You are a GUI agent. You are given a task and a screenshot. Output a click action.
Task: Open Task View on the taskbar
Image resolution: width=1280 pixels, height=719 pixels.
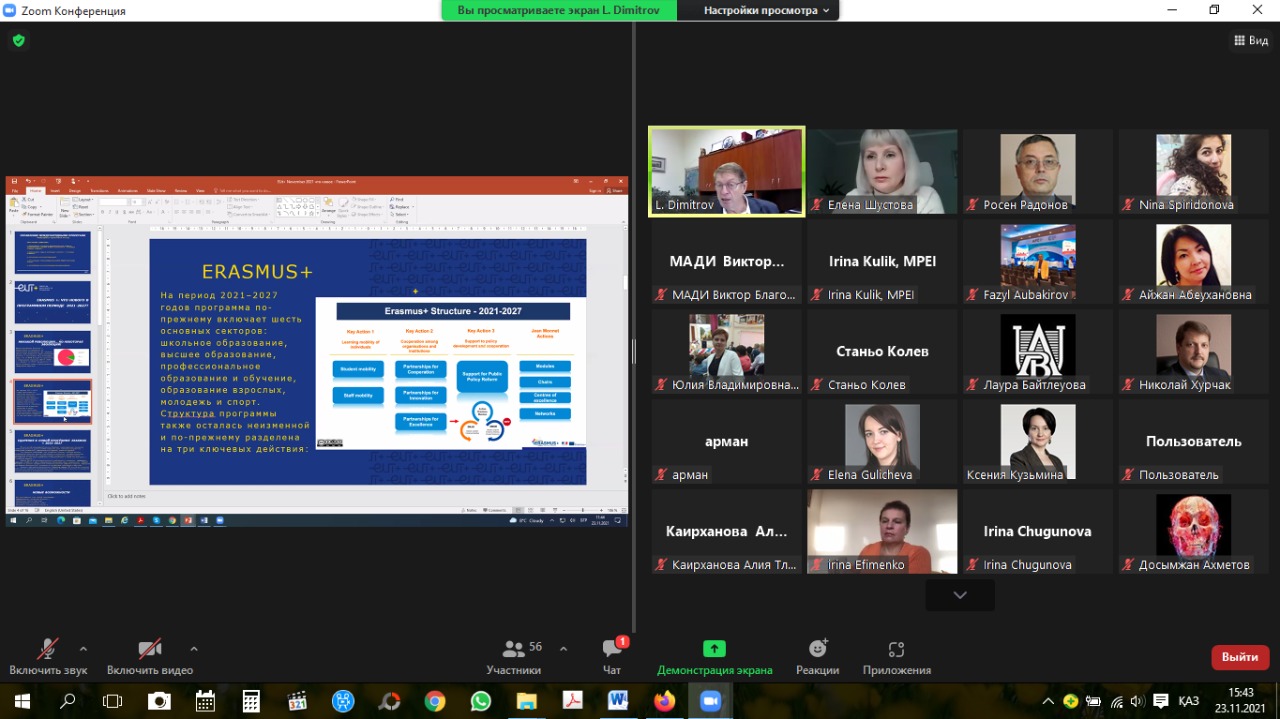[x=113, y=701]
